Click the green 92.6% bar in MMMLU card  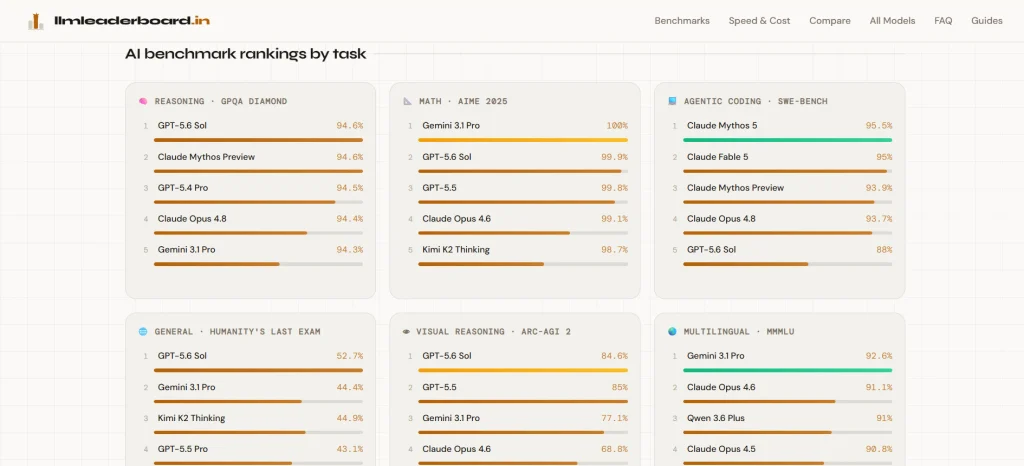[x=788, y=370]
